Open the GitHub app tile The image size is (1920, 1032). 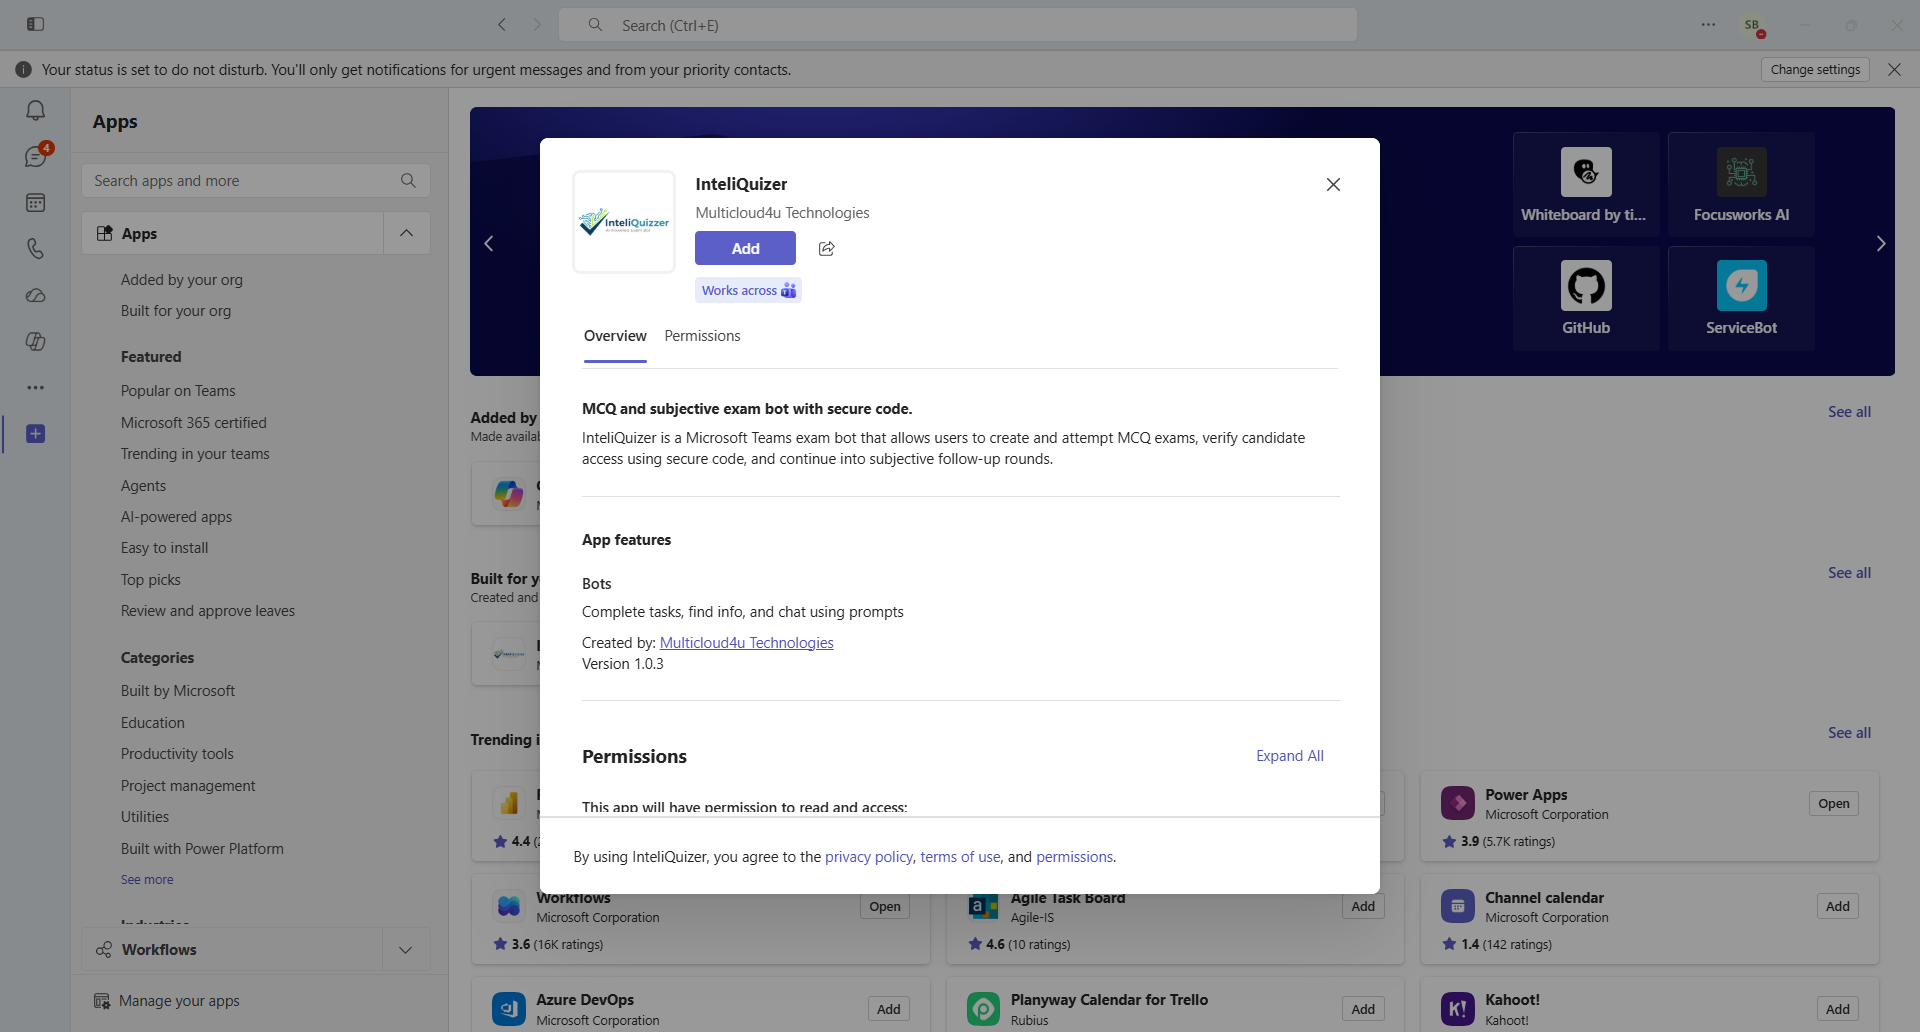point(1586,298)
